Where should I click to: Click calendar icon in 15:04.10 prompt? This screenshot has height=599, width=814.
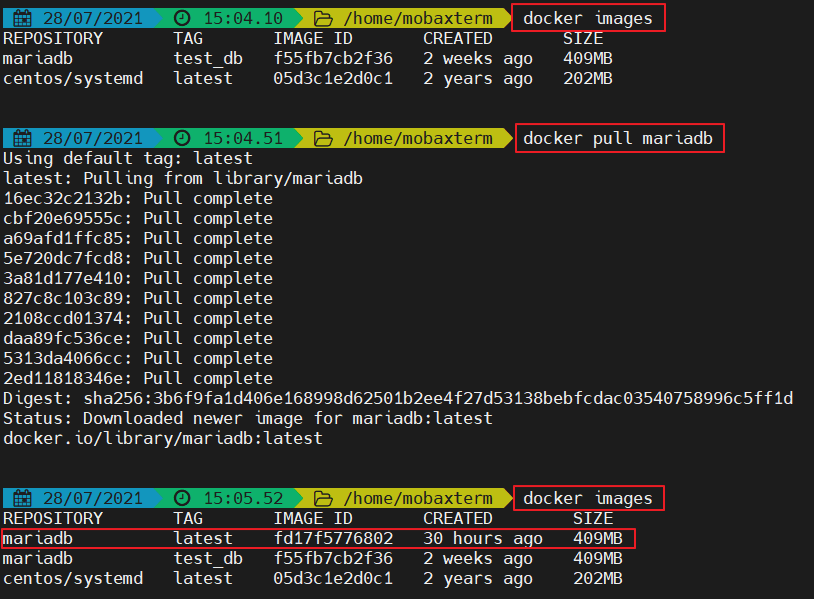pos(22,19)
